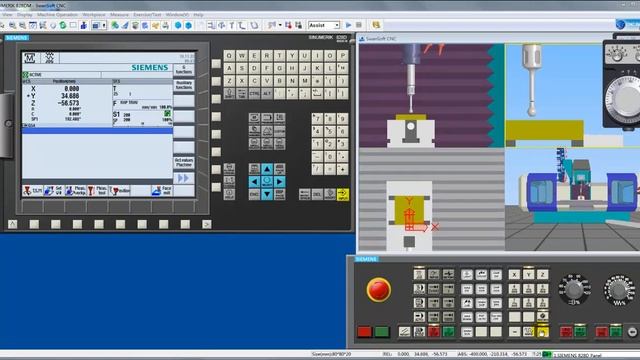Open the Measure menu
The width and height of the screenshot is (640, 360).
pyautogui.click(x=119, y=15)
